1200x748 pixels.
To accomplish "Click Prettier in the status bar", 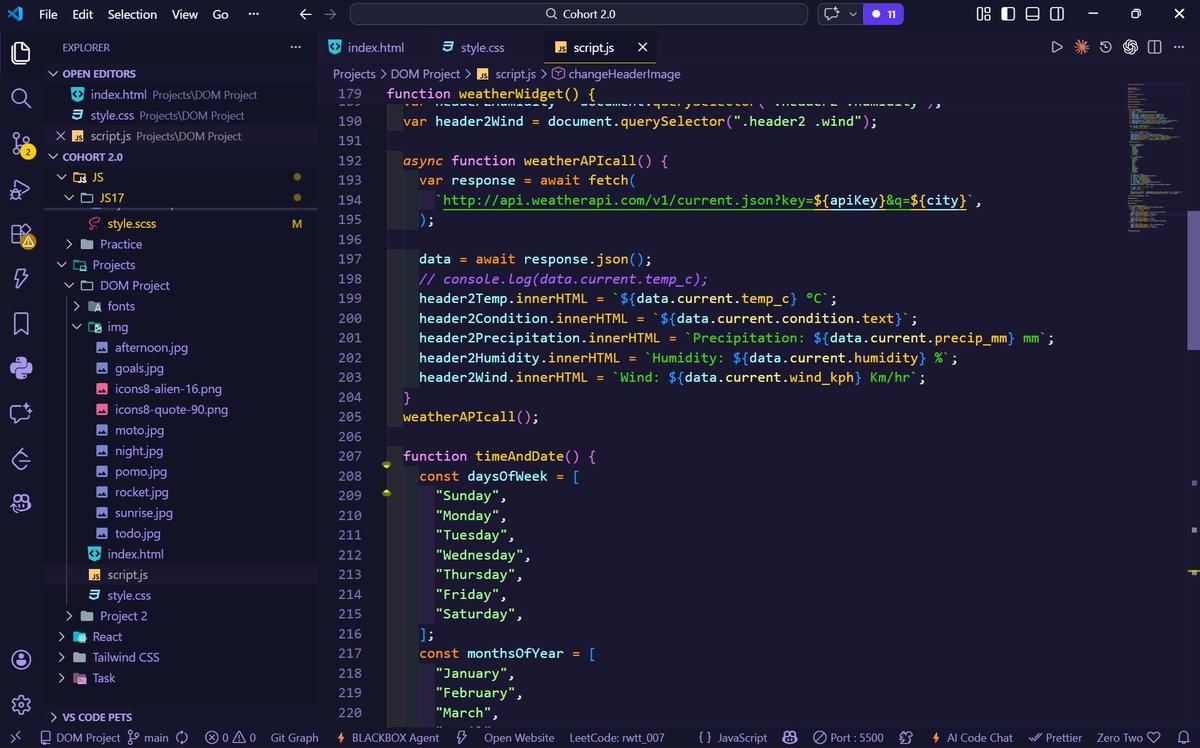I will (1055, 738).
